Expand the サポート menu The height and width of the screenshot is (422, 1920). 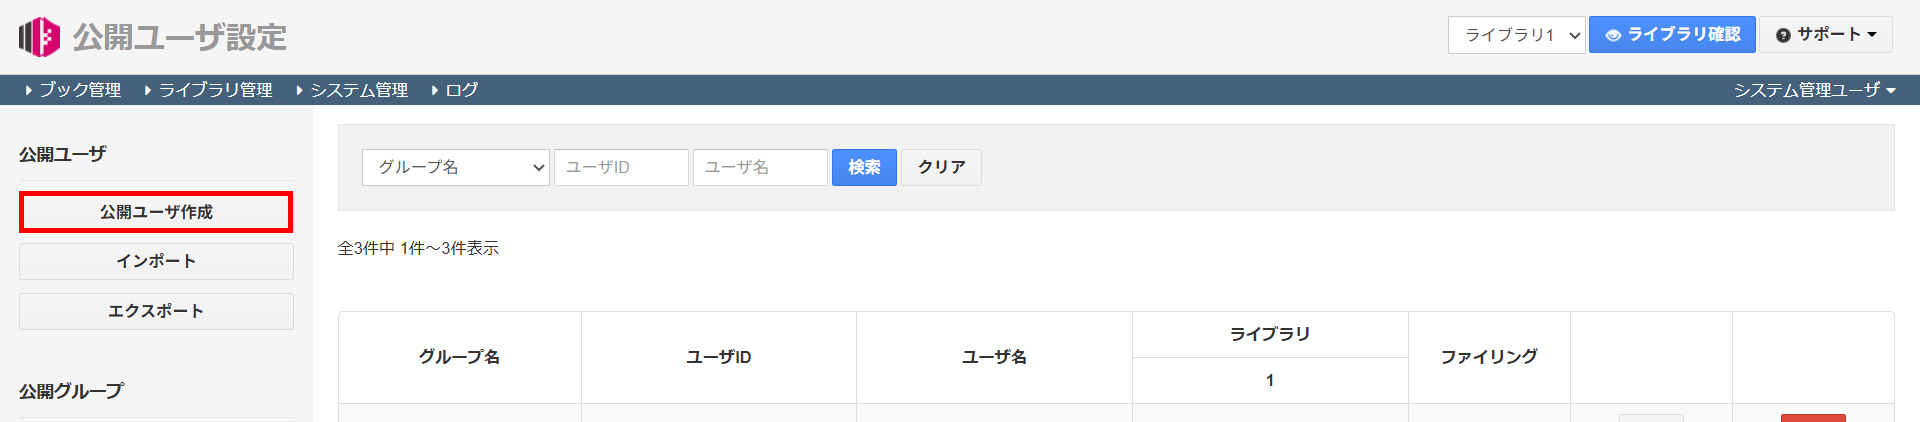click(1826, 35)
